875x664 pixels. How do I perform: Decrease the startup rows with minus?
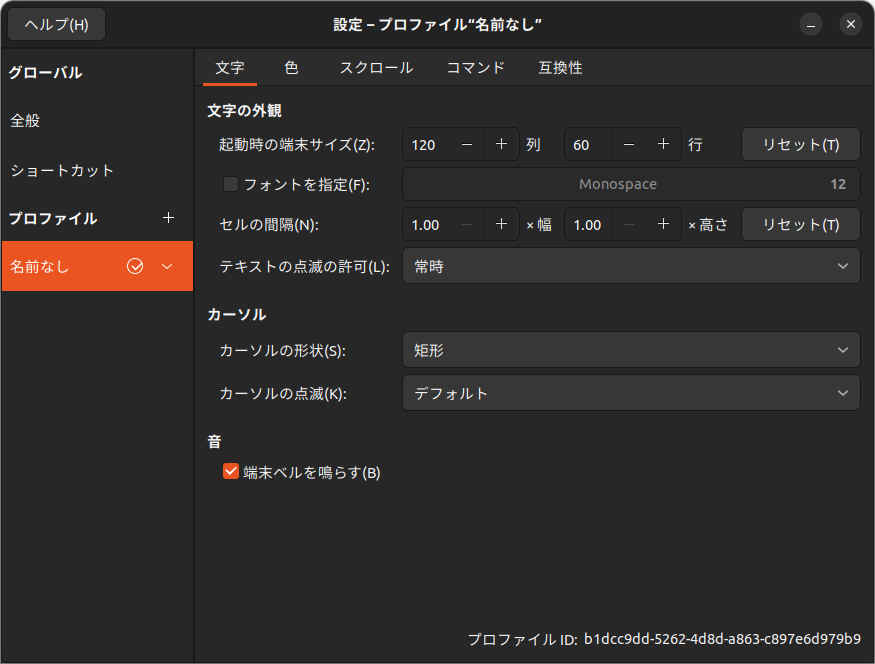tap(629, 144)
